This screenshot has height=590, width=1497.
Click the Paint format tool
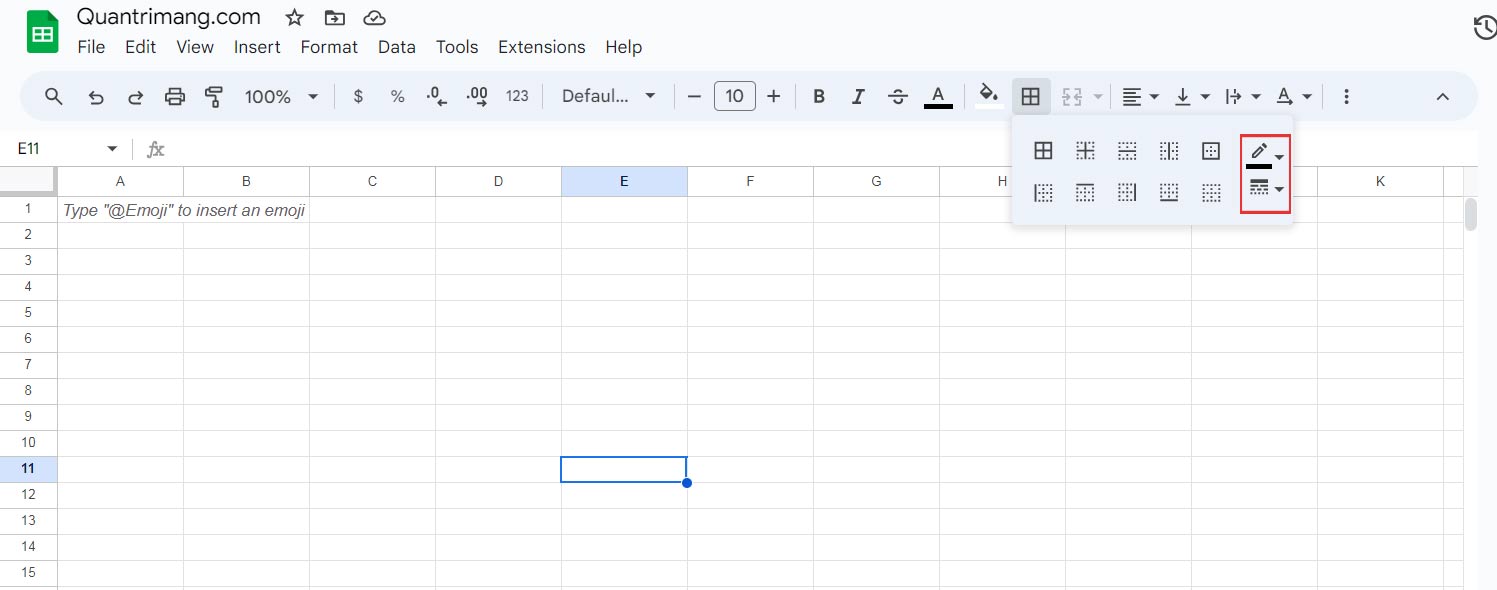tap(214, 97)
